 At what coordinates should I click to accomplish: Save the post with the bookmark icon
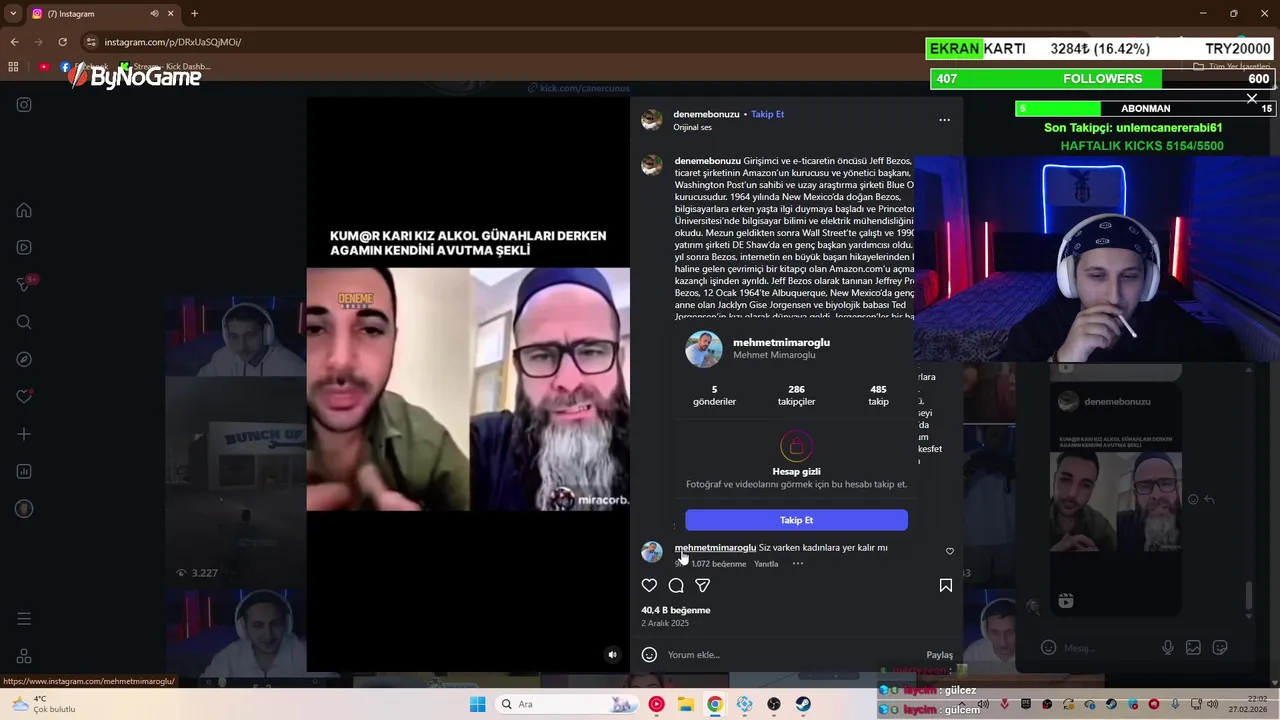(x=946, y=585)
